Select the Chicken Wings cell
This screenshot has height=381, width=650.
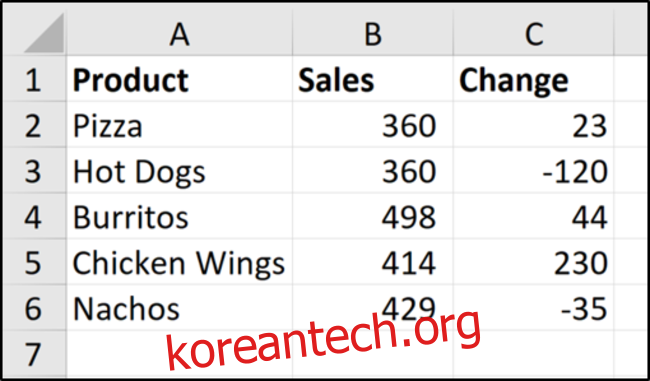click(179, 262)
